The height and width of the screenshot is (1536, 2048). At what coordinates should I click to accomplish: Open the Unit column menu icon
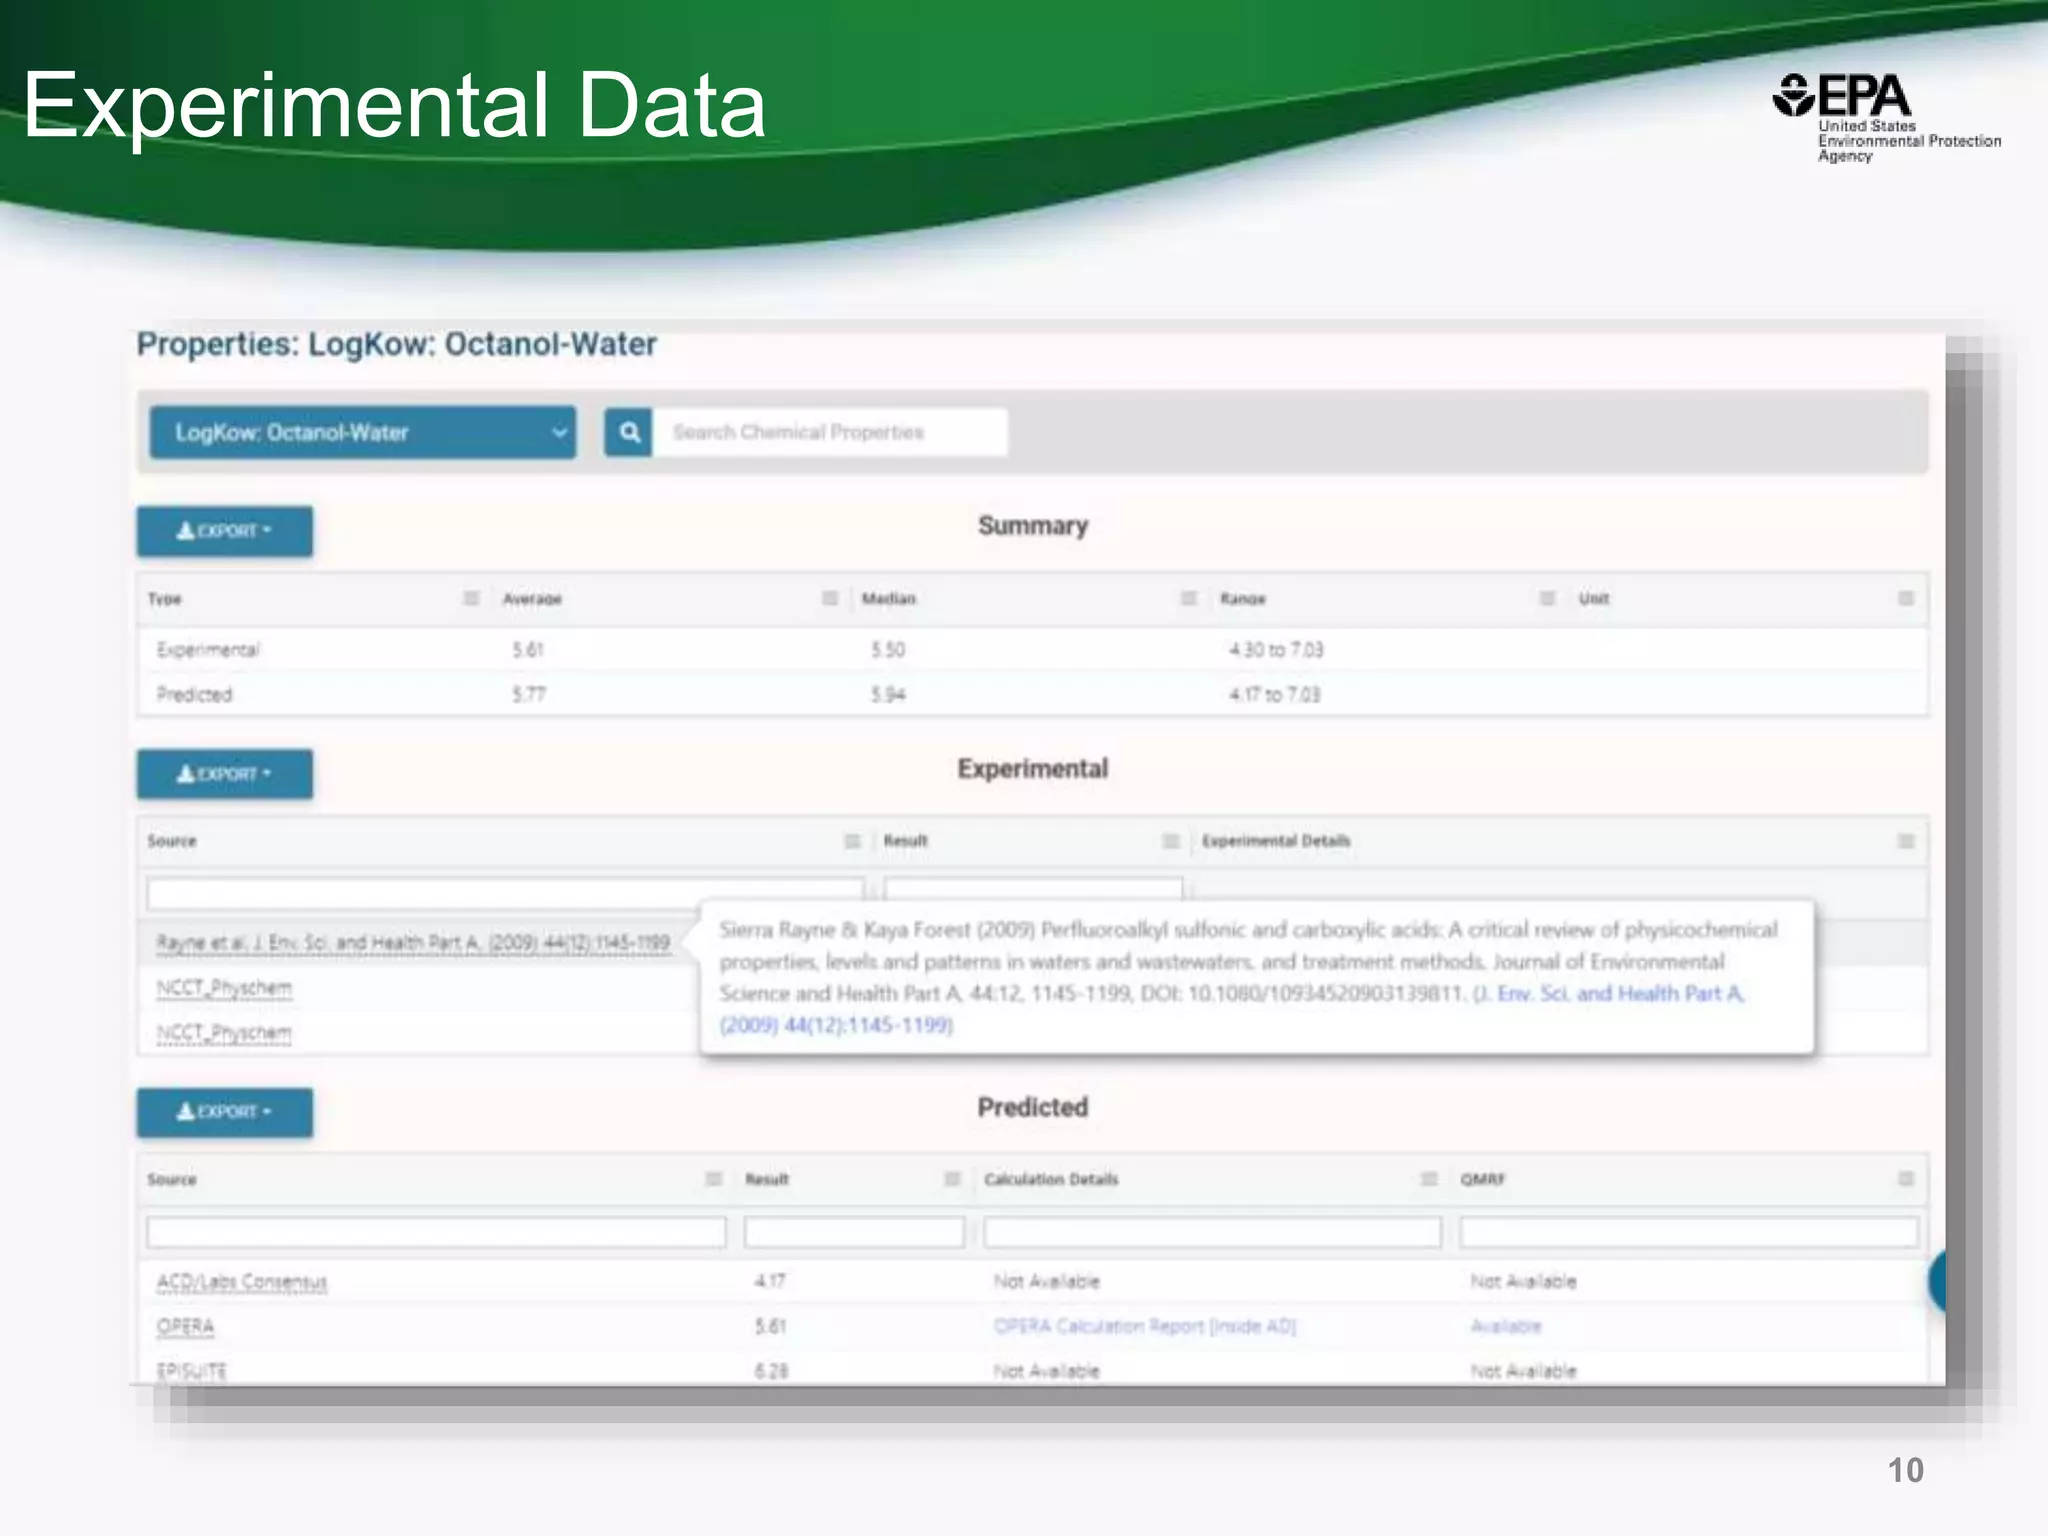coord(1905,598)
